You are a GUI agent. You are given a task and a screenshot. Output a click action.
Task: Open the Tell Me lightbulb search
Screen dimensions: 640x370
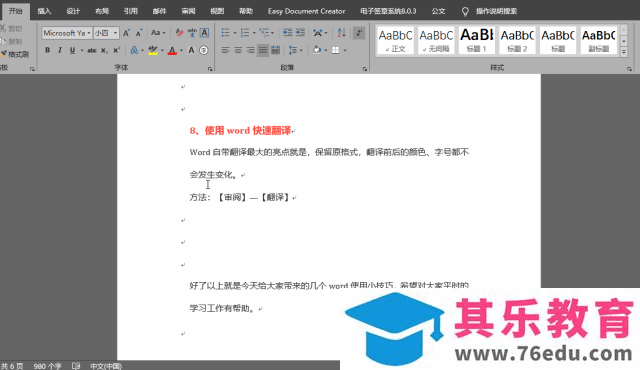[x=465, y=11]
